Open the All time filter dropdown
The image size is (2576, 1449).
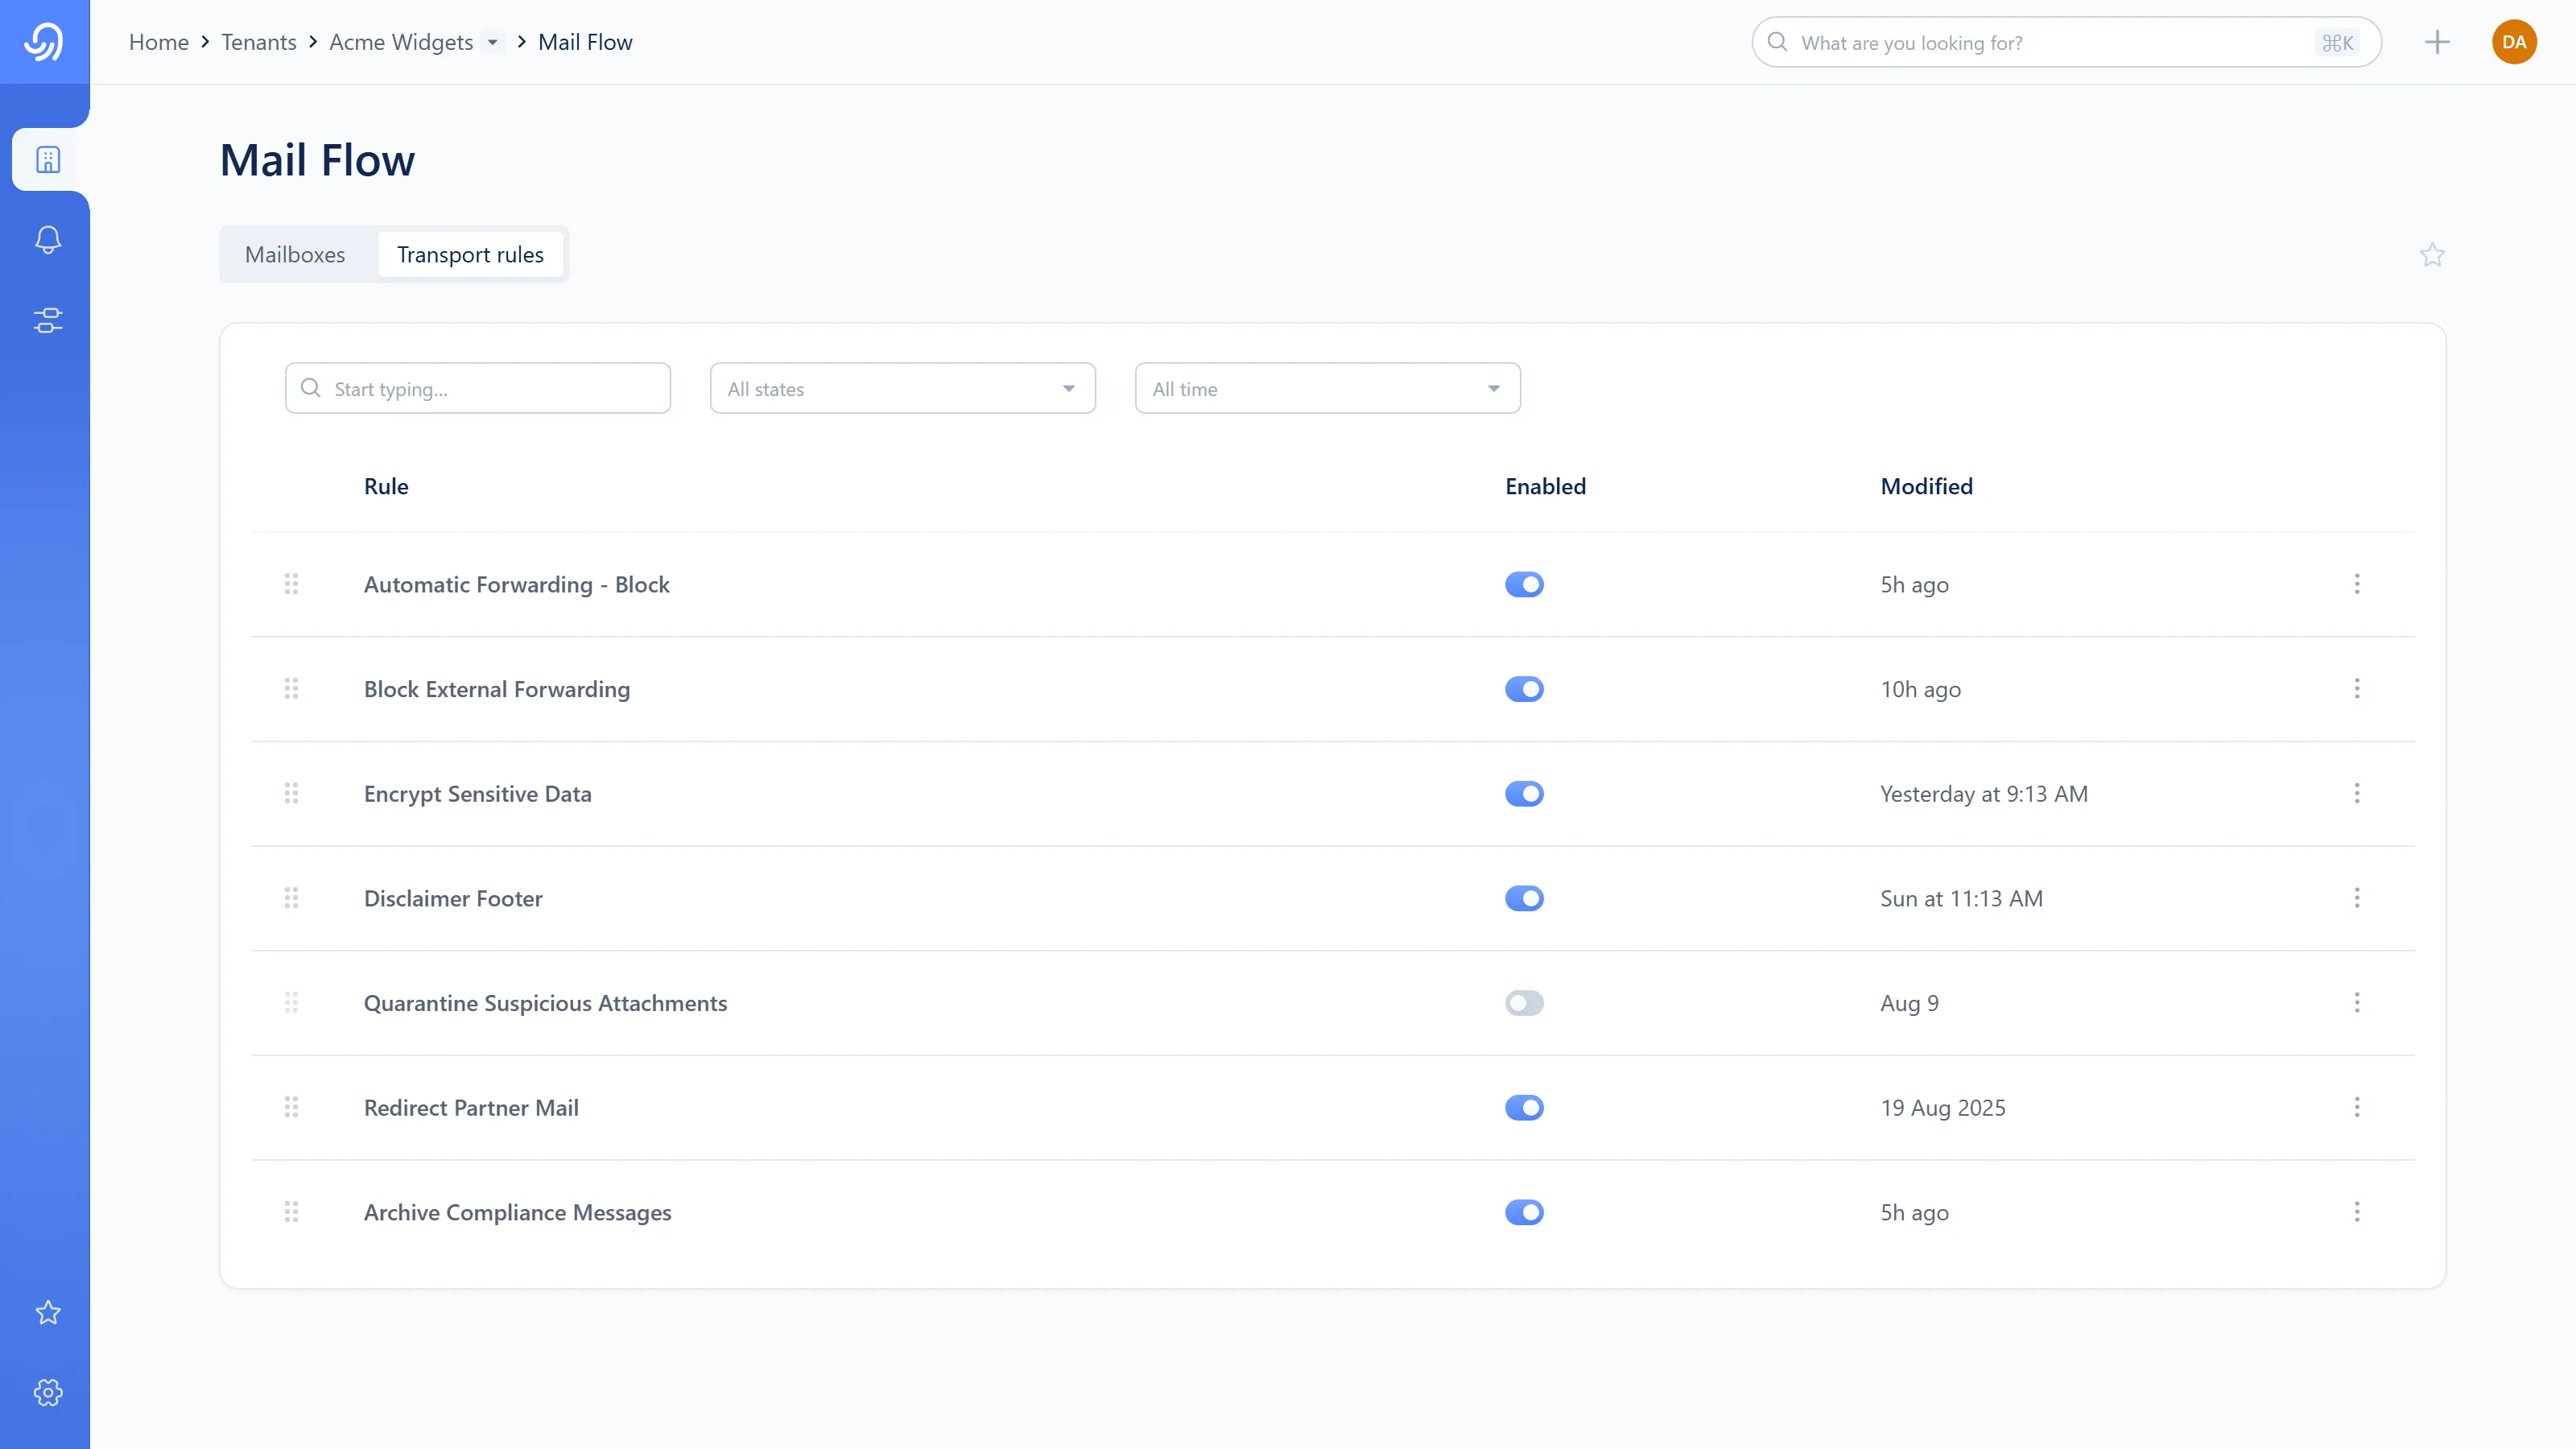click(x=1328, y=388)
